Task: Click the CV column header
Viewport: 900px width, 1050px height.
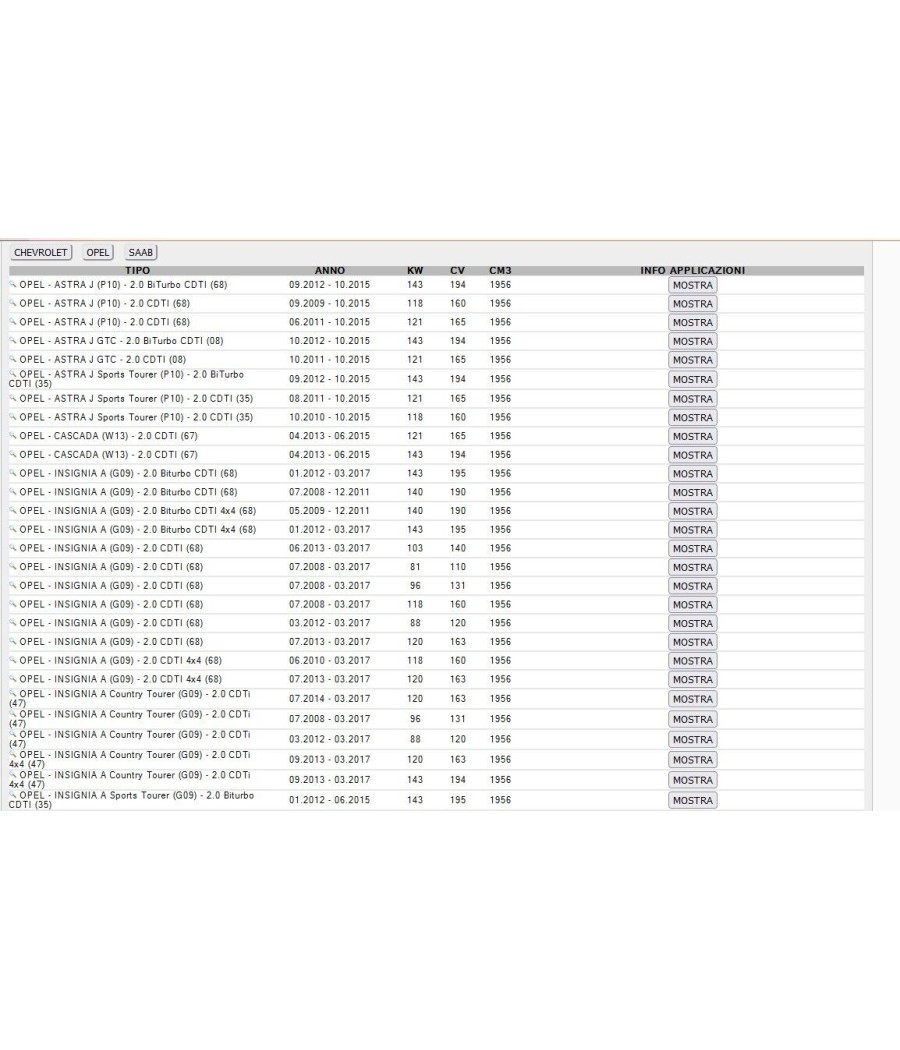Action: pyautogui.click(x=457, y=271)
